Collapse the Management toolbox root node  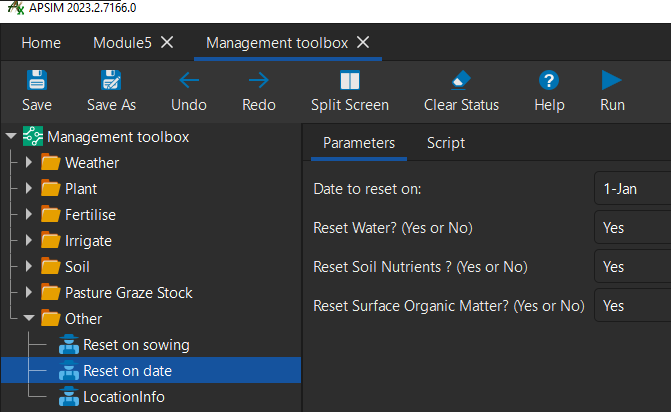pyautogui.click(x=11, y=136)
